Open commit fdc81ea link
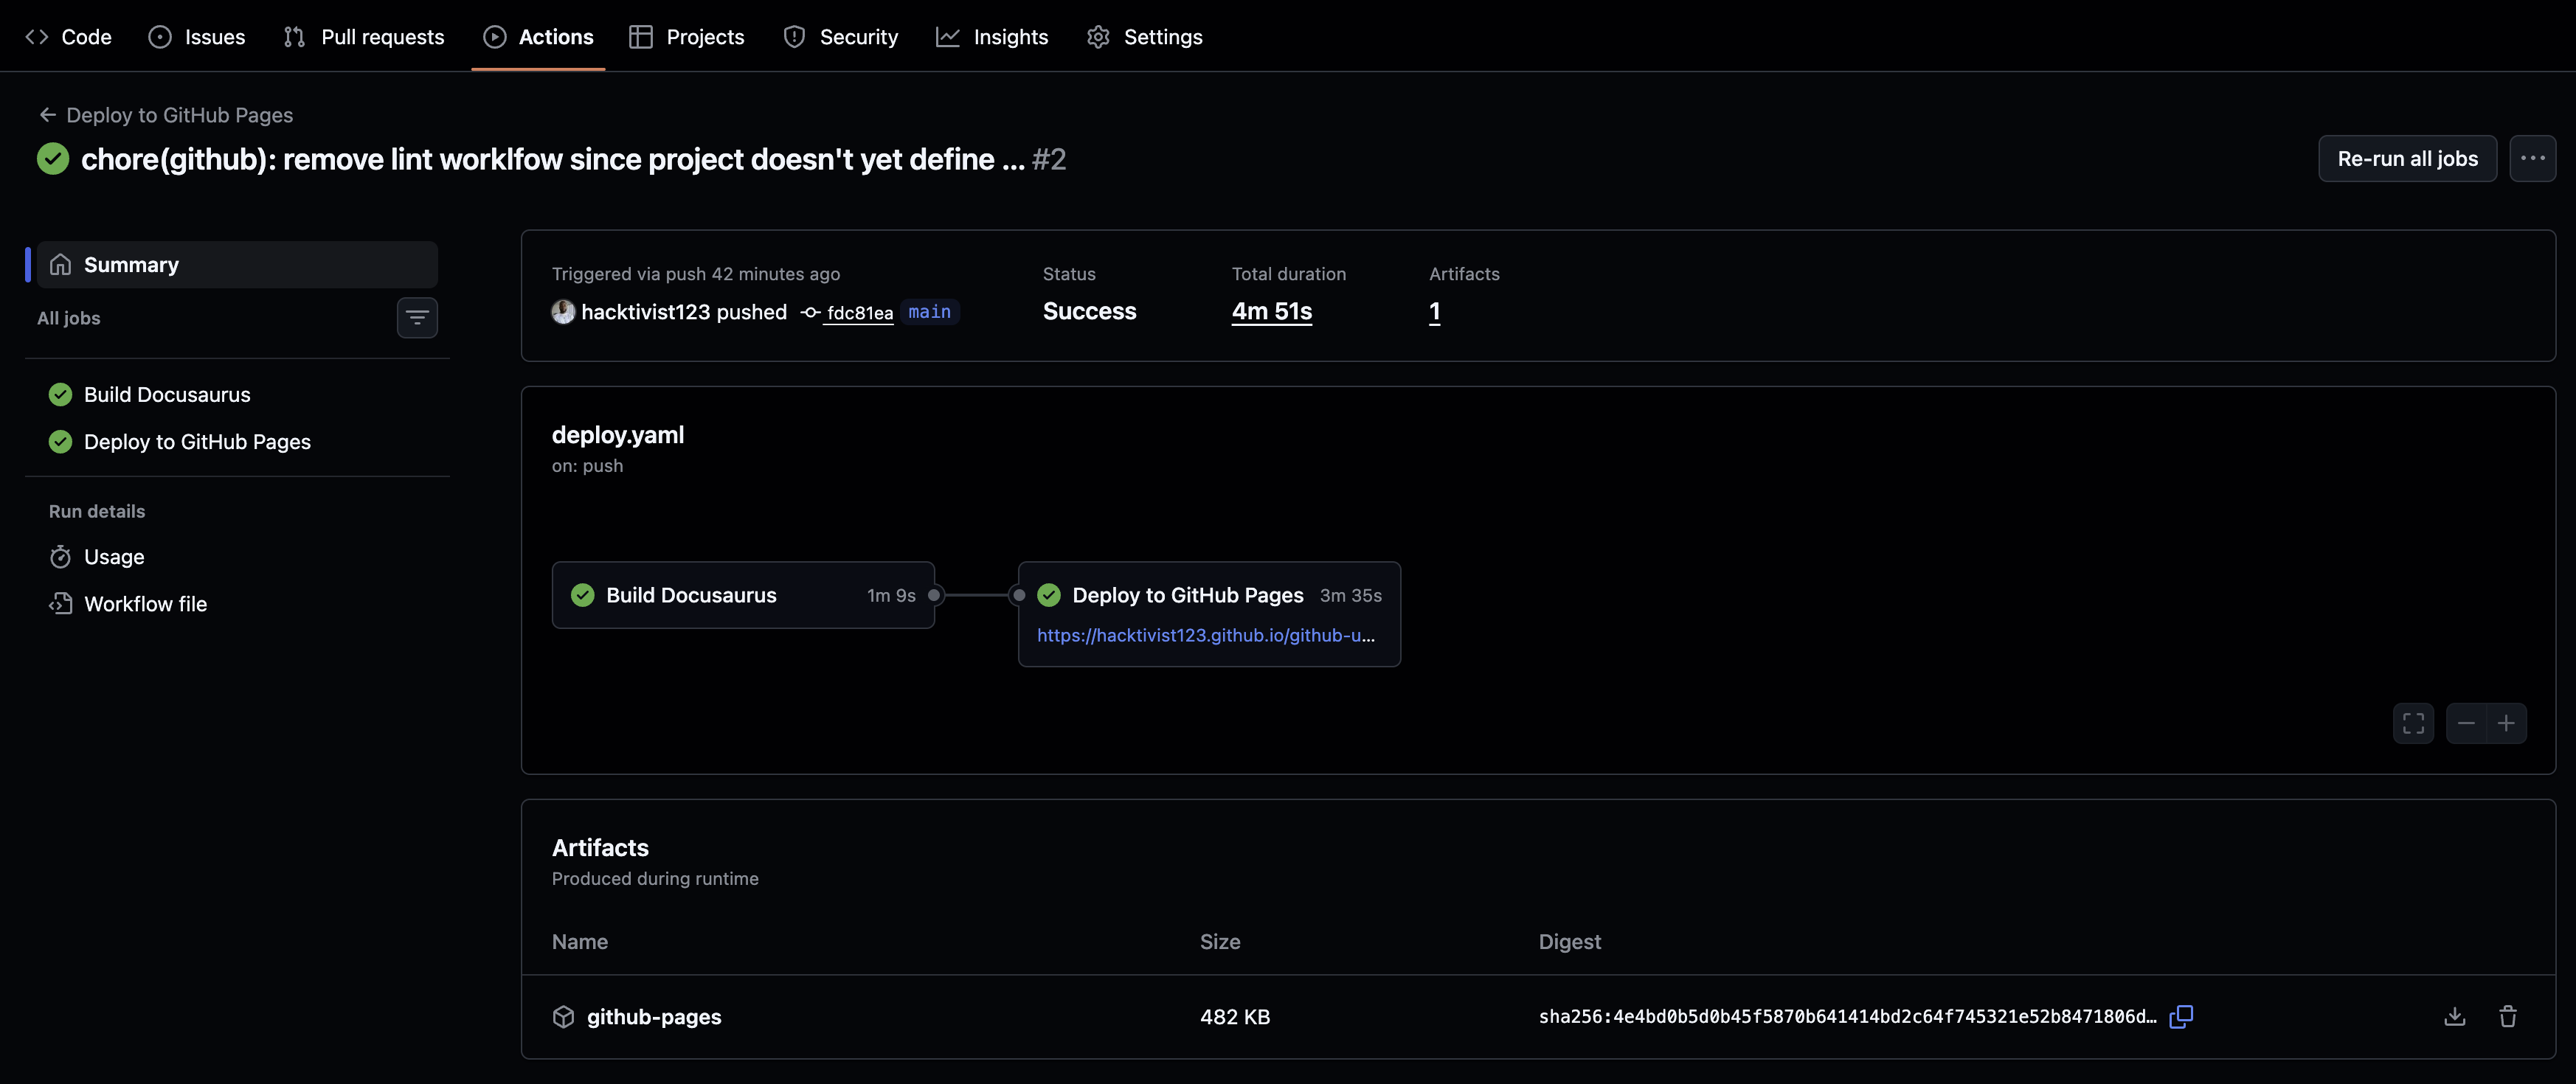 [x=860, y=313]
